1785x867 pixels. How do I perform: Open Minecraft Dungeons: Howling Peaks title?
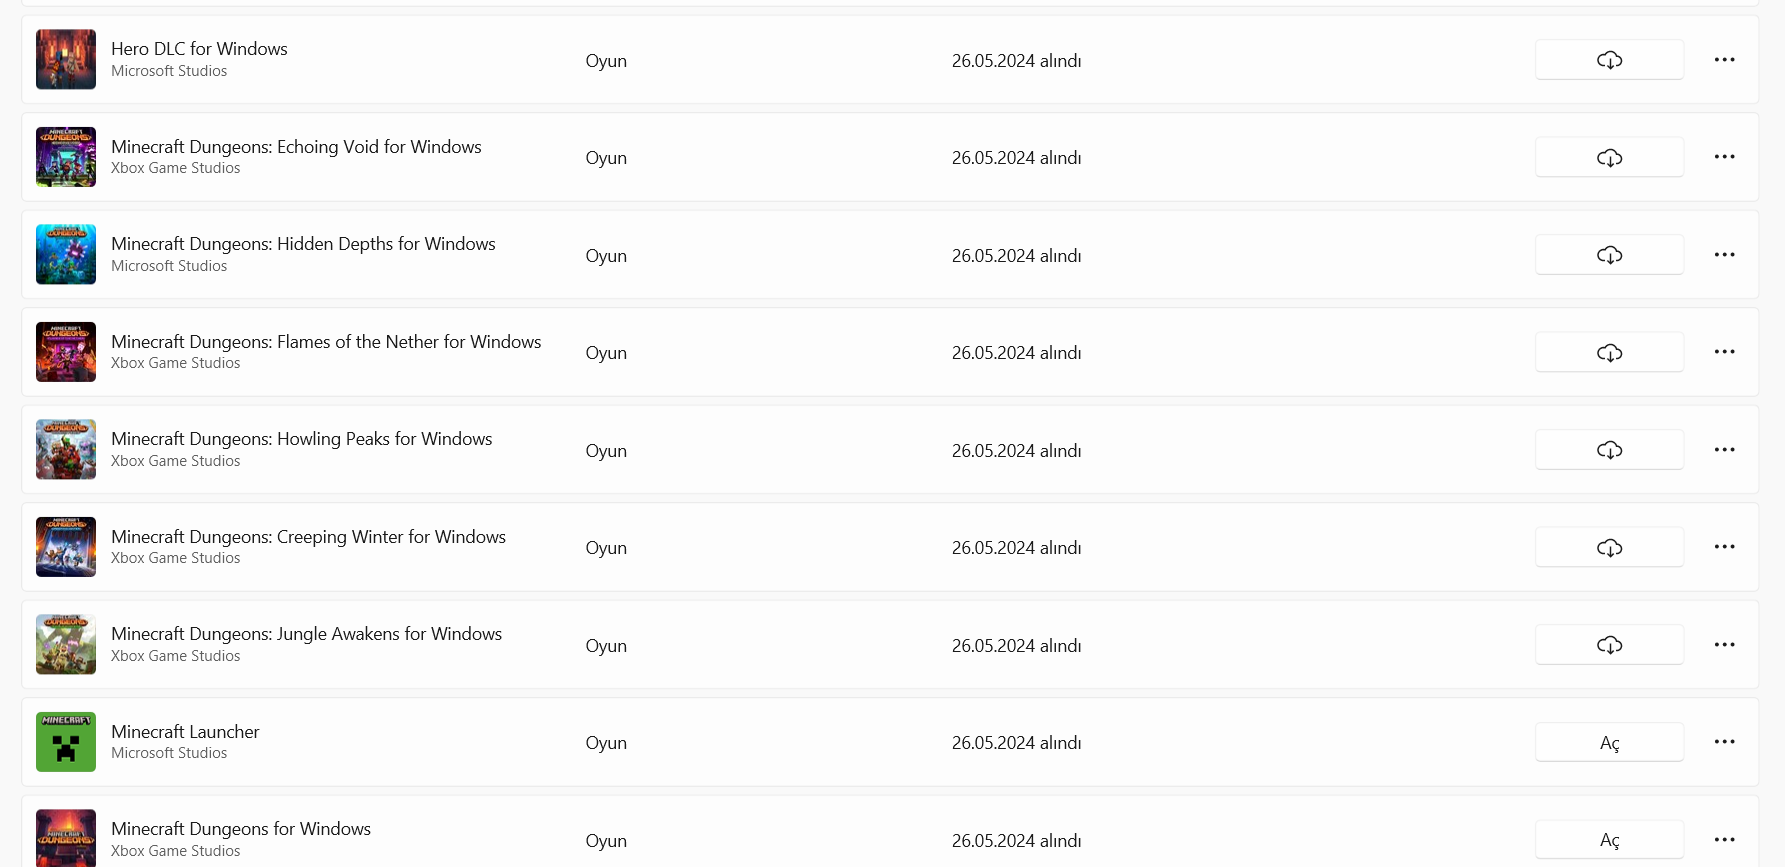[x=301, y=439]
